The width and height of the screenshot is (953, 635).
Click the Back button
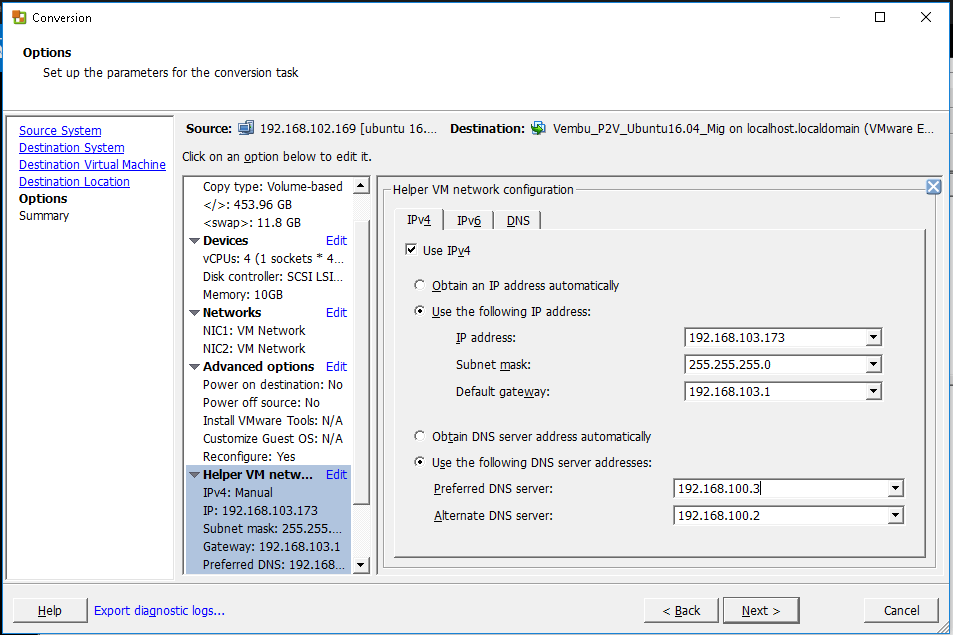click(x=681, y=611)
